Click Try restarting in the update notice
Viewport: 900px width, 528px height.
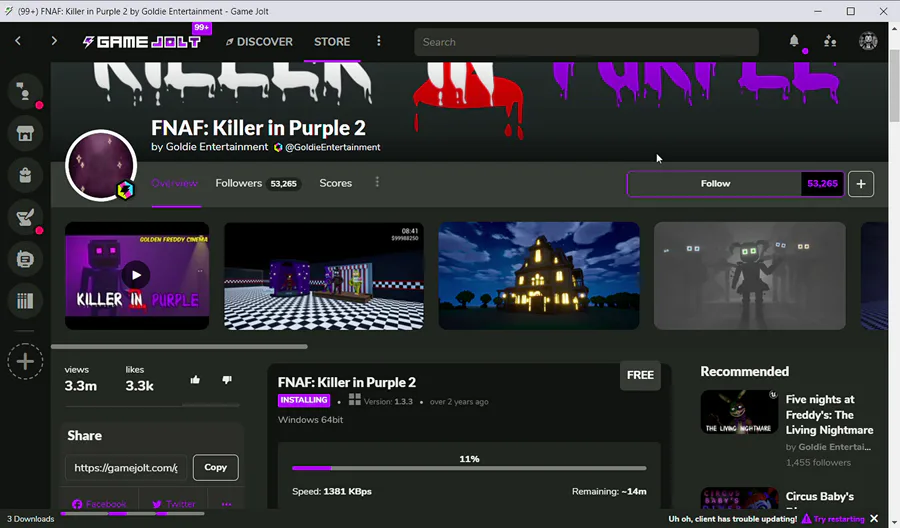[838, 519]
